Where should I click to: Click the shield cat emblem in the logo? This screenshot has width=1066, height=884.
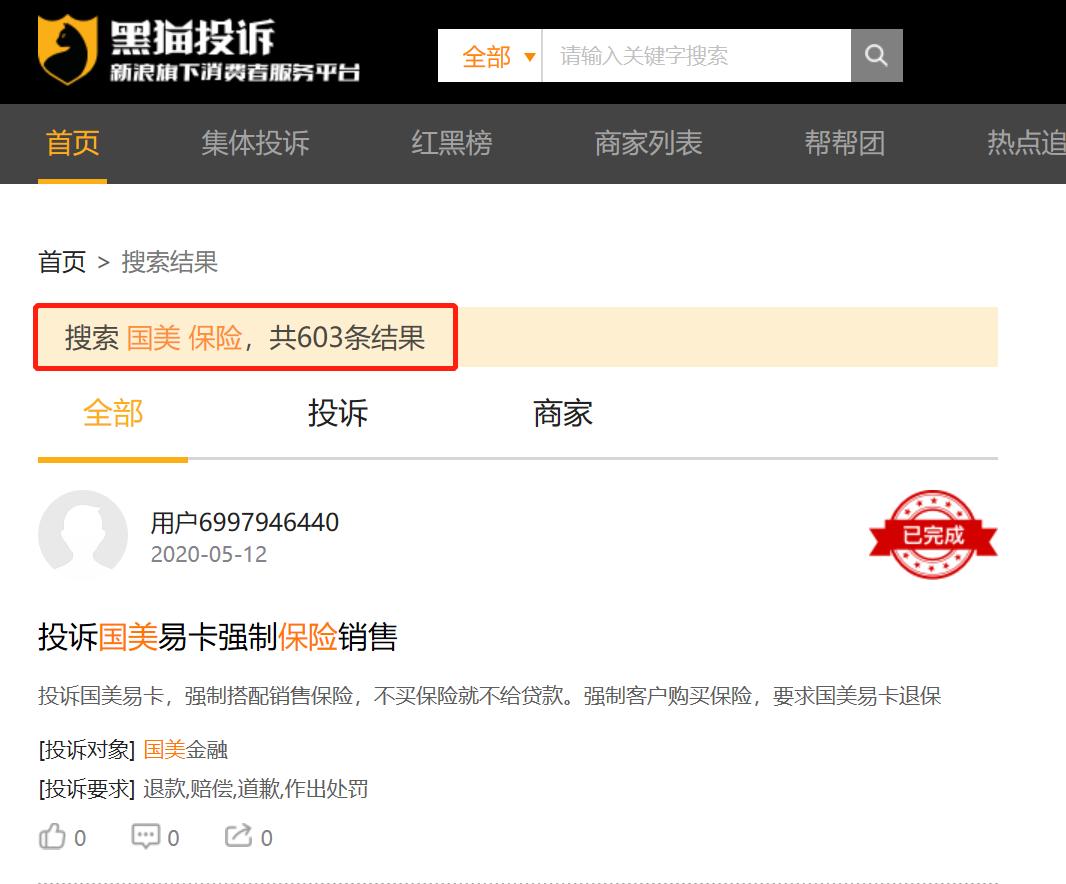pyautogui.click(x=65, y=50)
